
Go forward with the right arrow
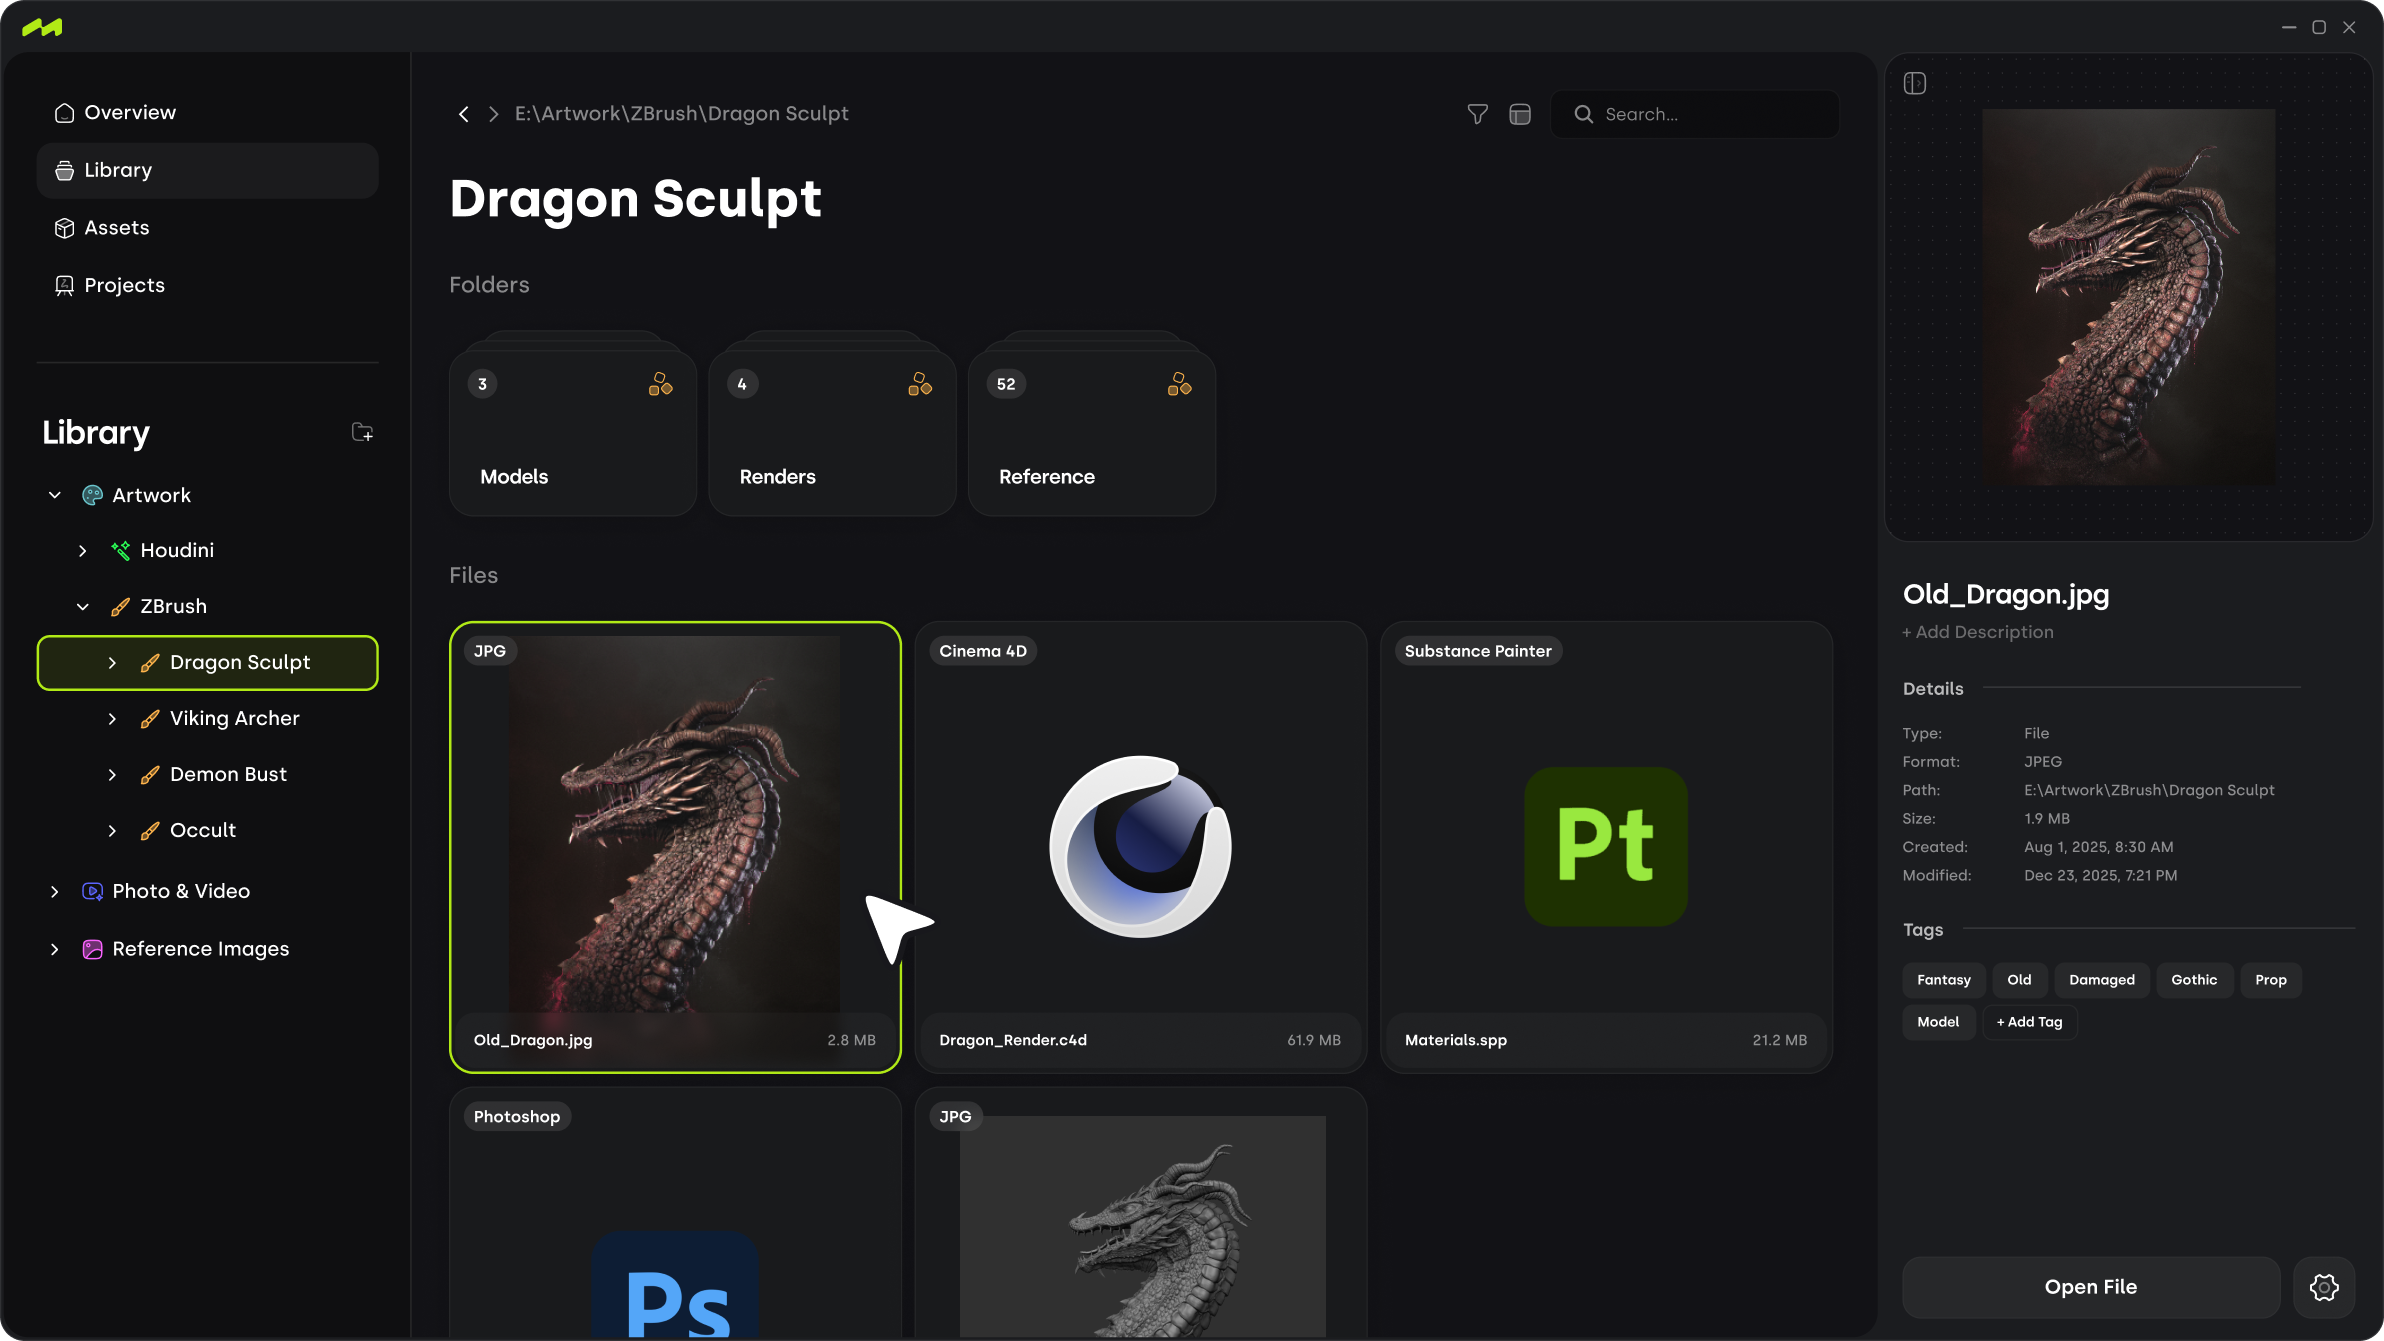coord(493,114)
